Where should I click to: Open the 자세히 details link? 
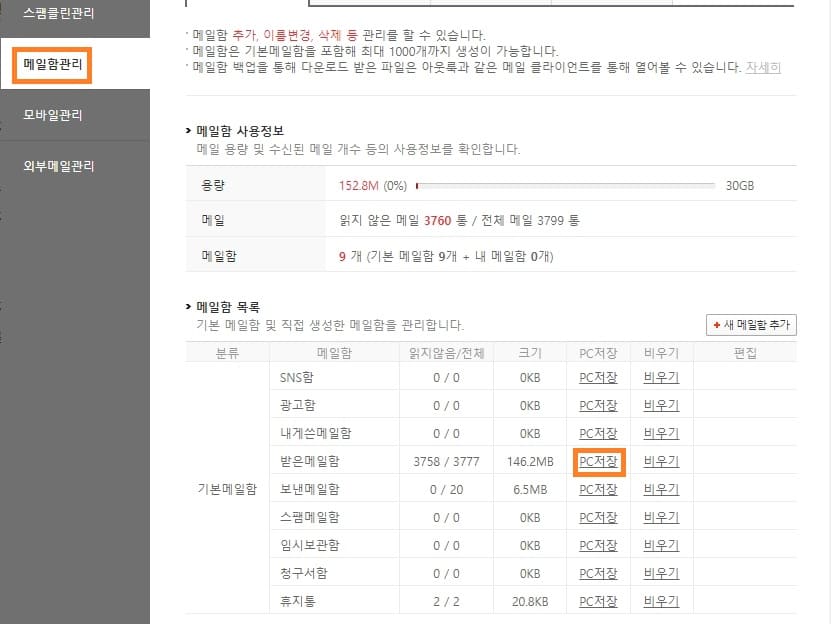[763, 67]
